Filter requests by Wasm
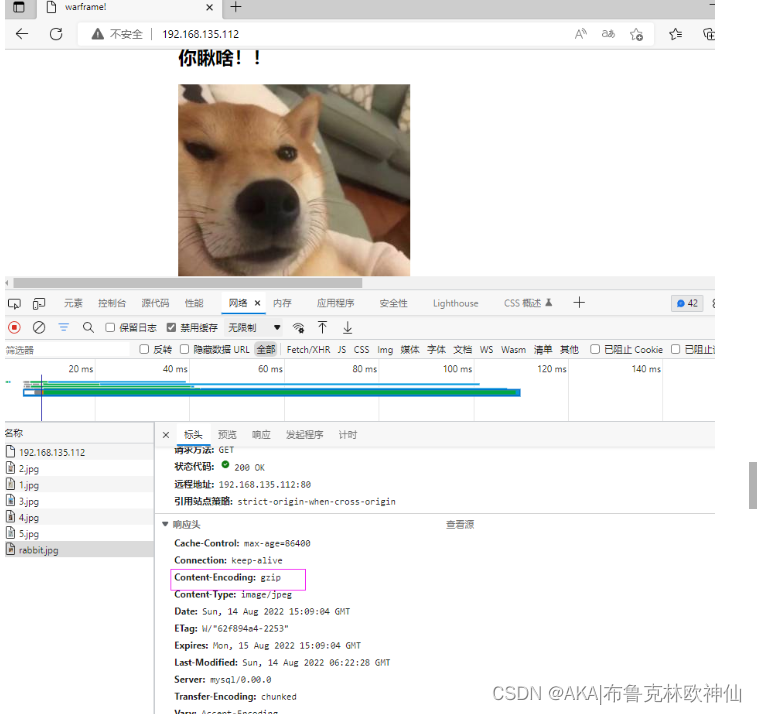The width and height of the screenshot is (757, 714). (x=513, y=350)
